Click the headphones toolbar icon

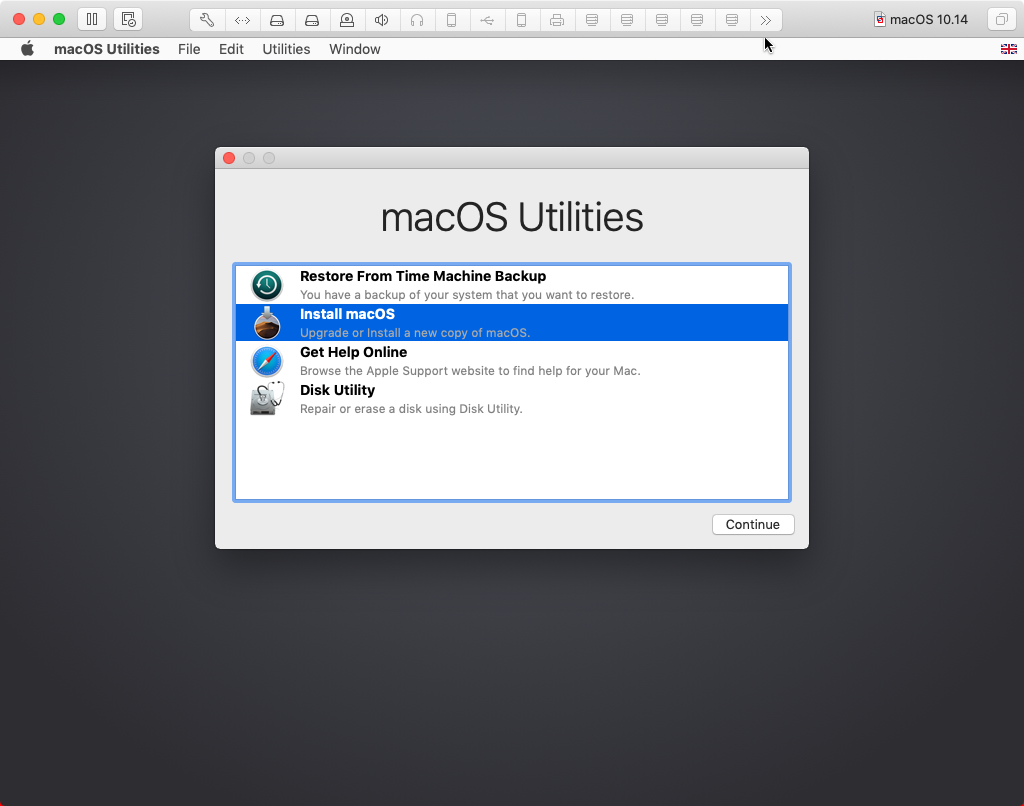click(x=417, y=19)
